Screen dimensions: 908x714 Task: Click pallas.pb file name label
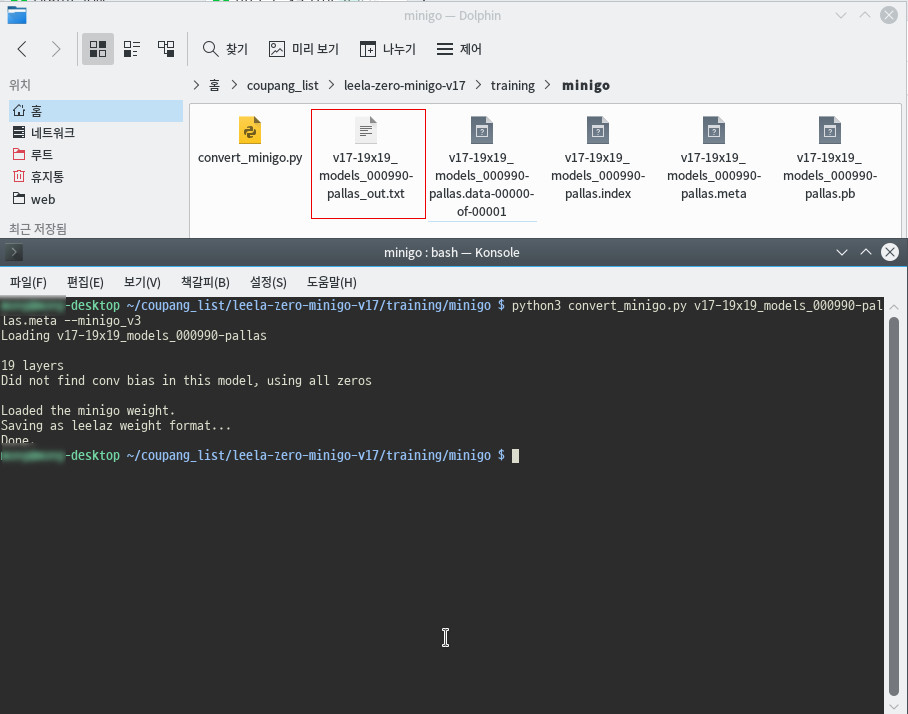click(x=830, y=175)
